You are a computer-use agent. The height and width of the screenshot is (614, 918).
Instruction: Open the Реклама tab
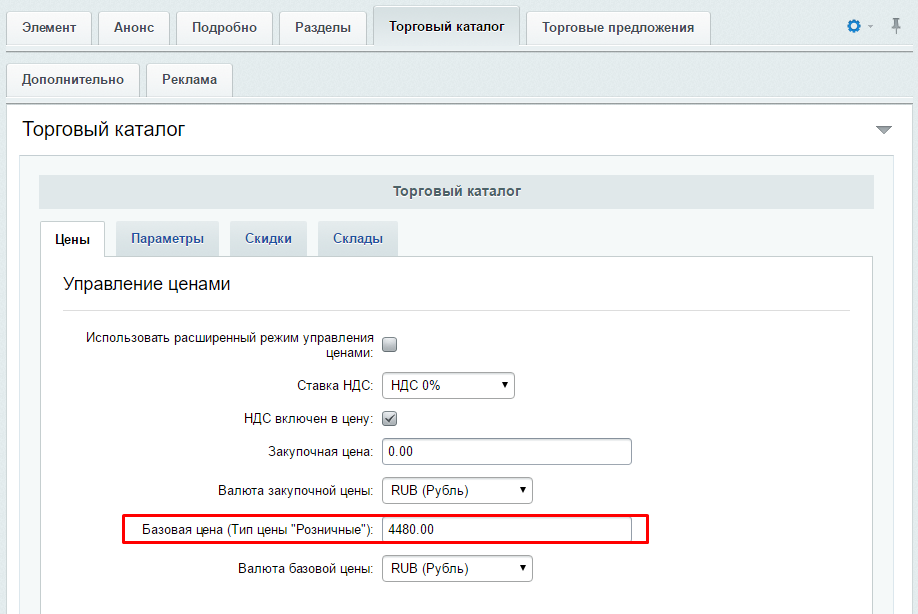[189, 80]
